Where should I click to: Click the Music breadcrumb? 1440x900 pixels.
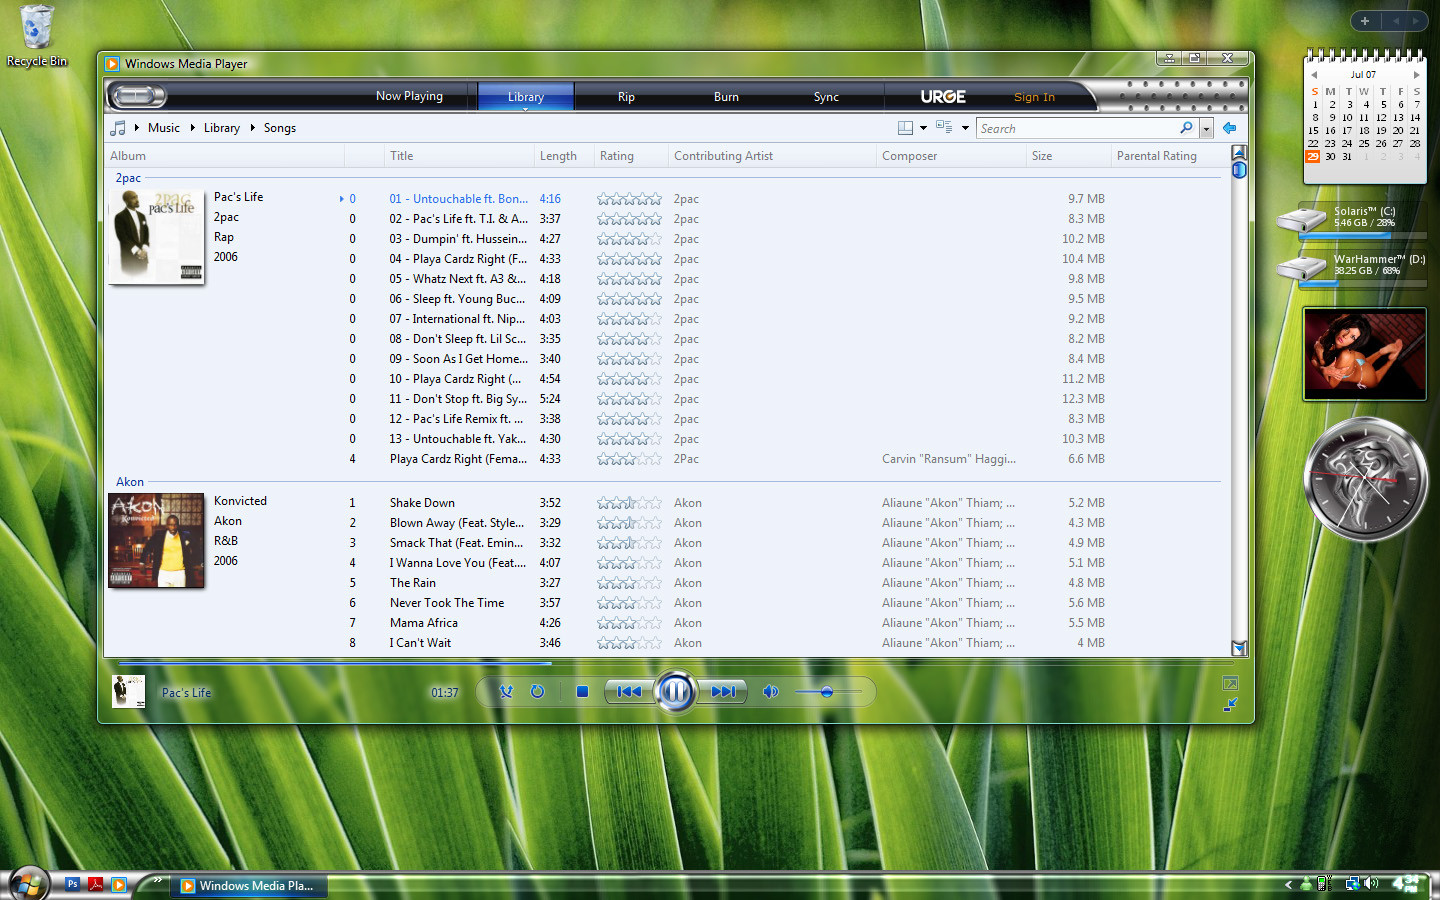[164, 128]
